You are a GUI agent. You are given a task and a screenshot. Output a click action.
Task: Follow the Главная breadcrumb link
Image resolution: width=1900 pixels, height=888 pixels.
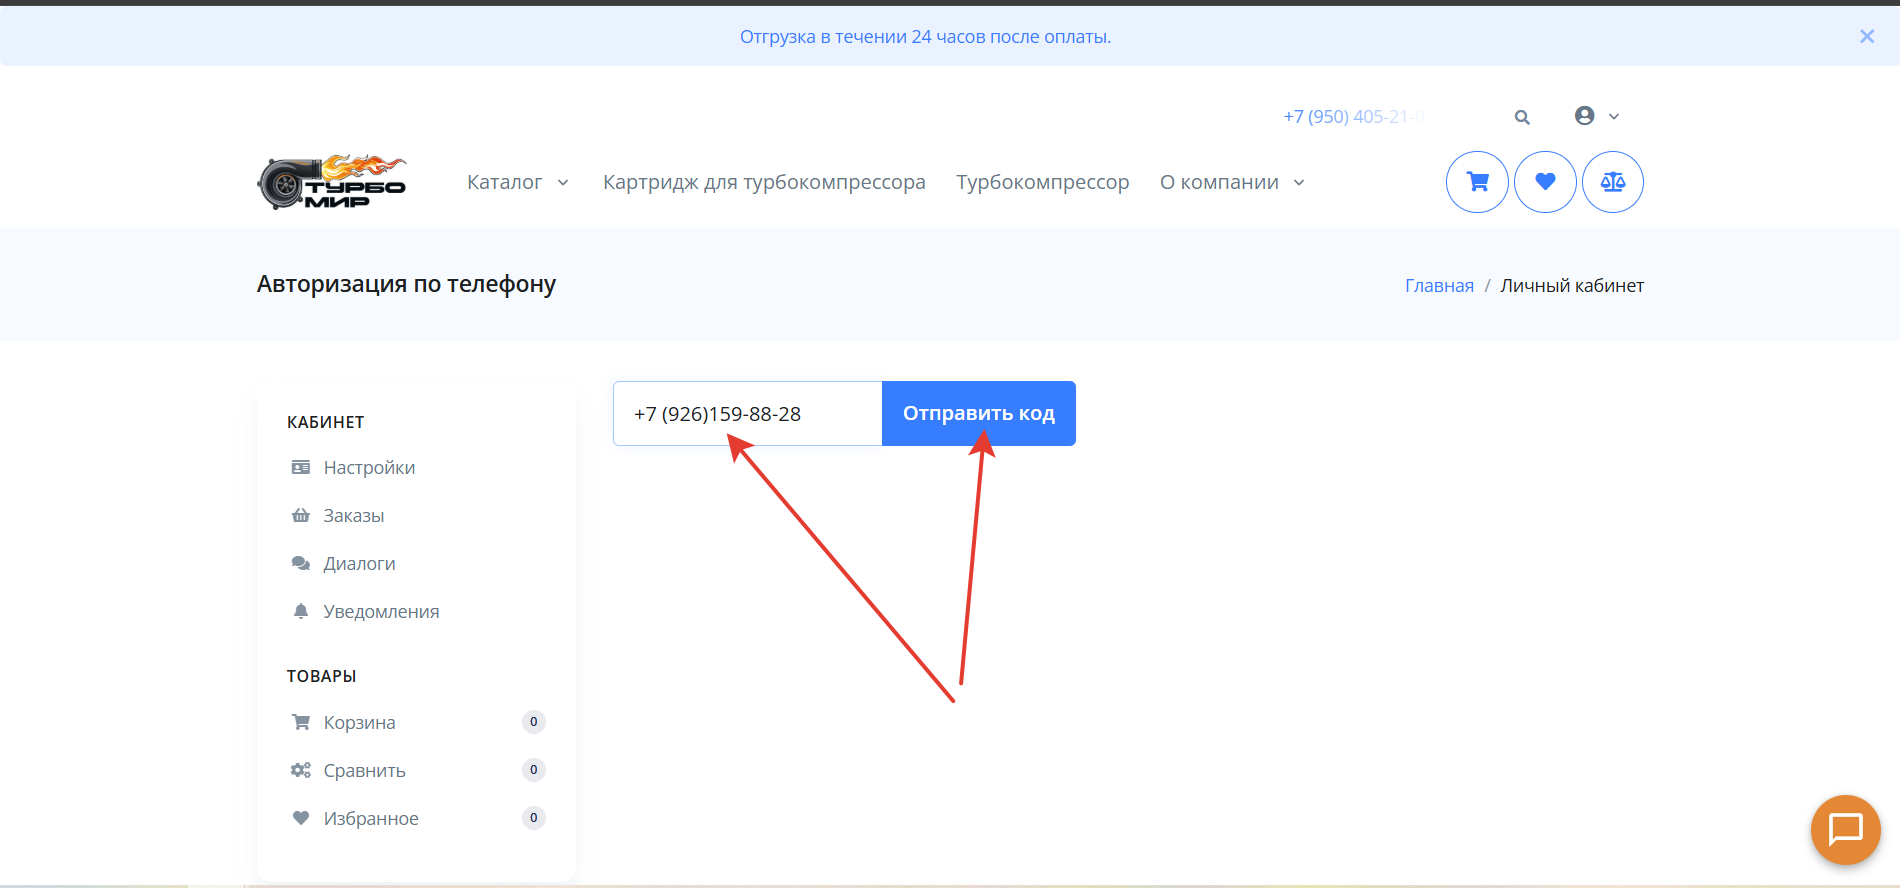1439,286
